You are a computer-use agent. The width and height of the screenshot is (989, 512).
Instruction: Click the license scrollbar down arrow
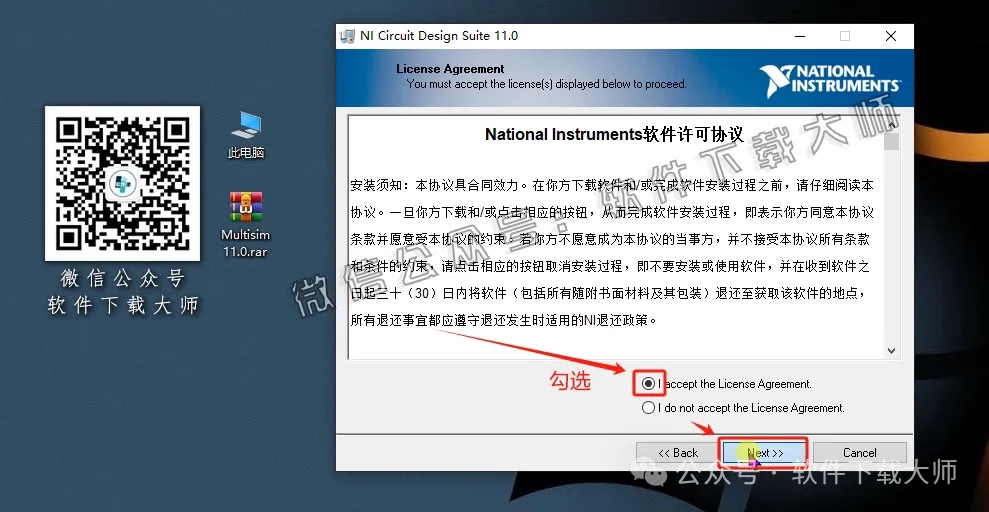(x=891, y=351)
